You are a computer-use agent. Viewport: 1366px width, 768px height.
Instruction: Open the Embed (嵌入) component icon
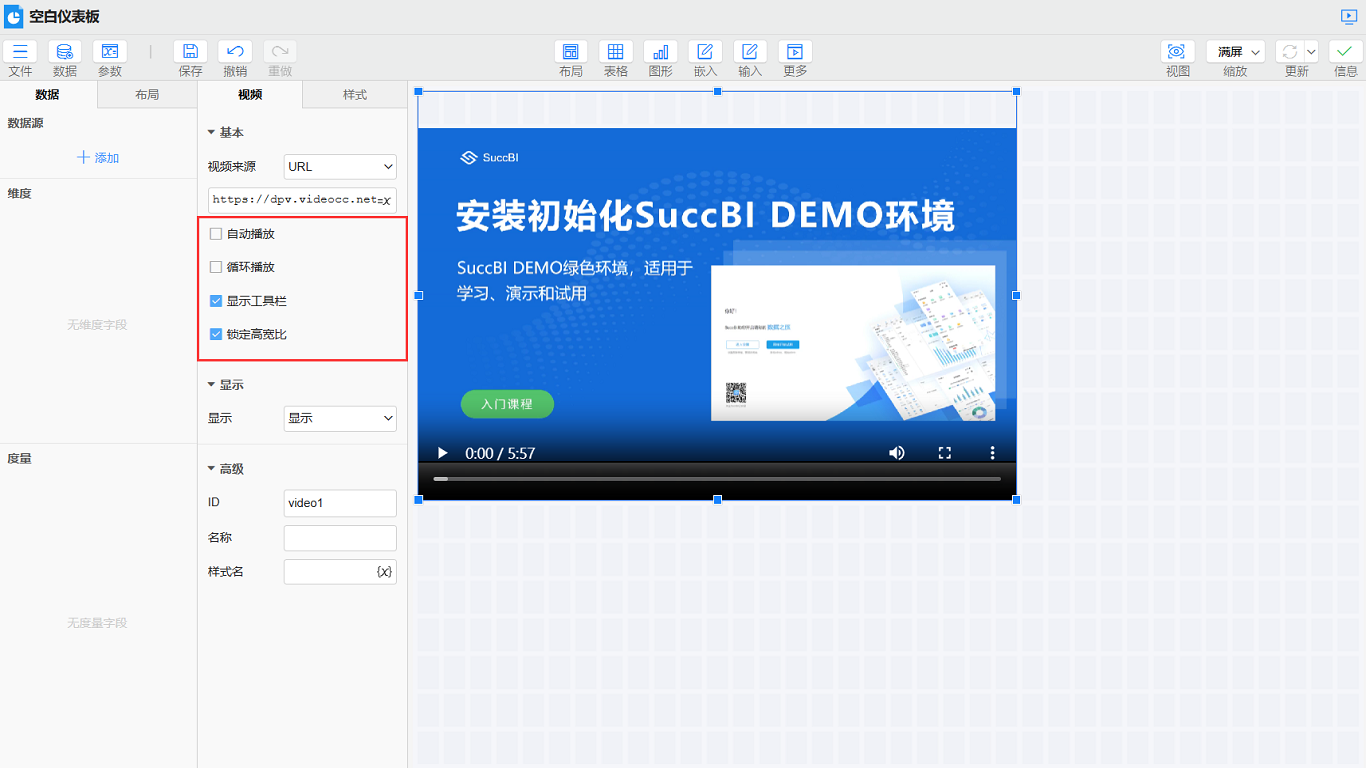tap(705, 52)
